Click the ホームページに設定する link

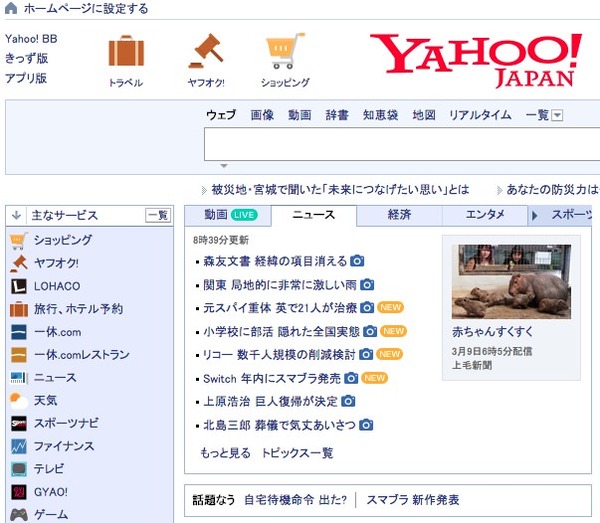(x=86, y=8)
